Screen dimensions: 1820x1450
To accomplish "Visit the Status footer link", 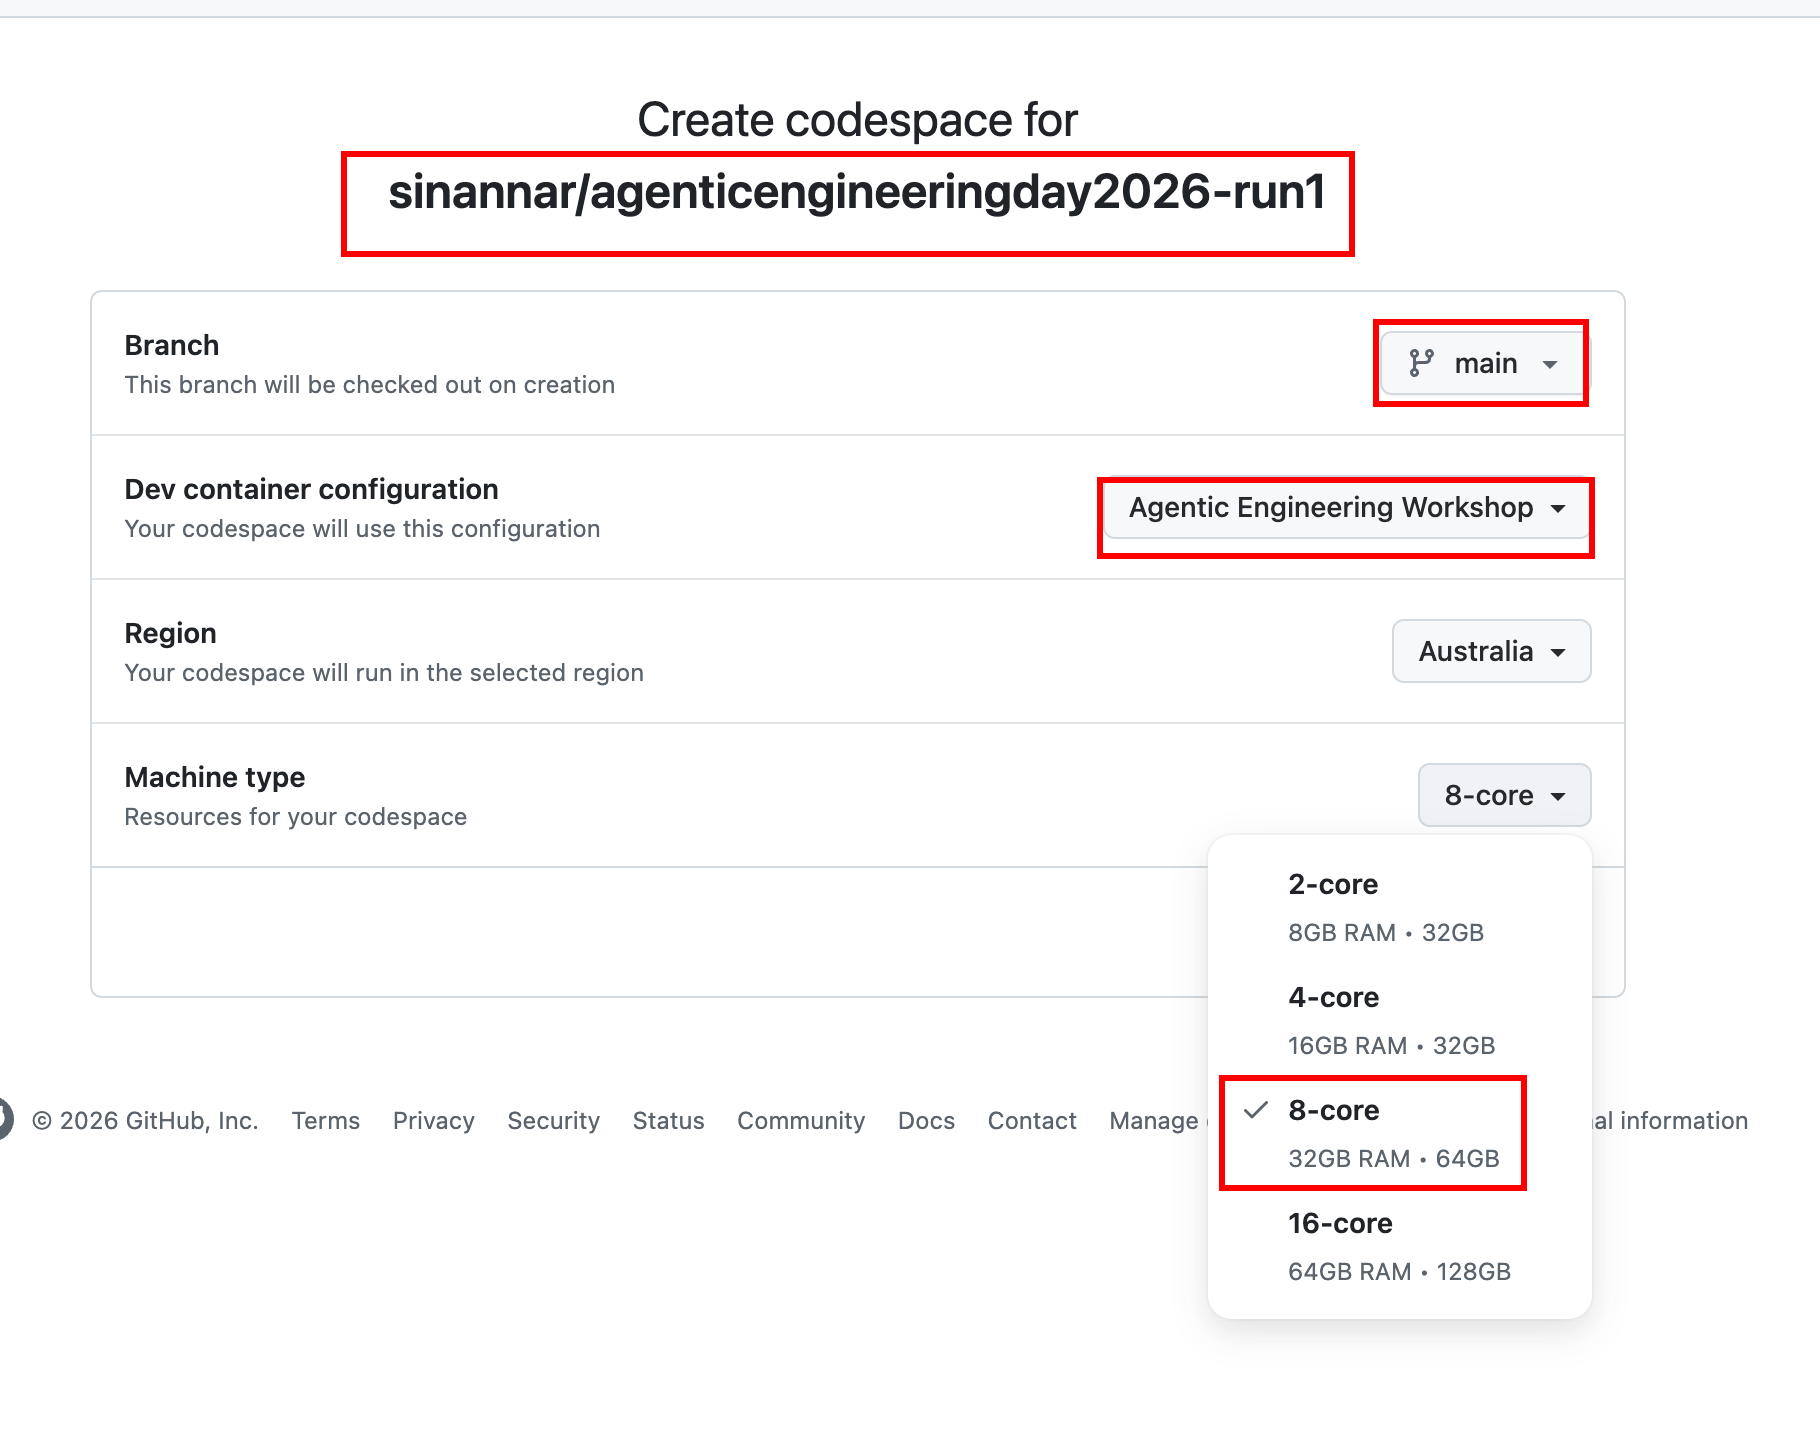I will point(668,1120).
